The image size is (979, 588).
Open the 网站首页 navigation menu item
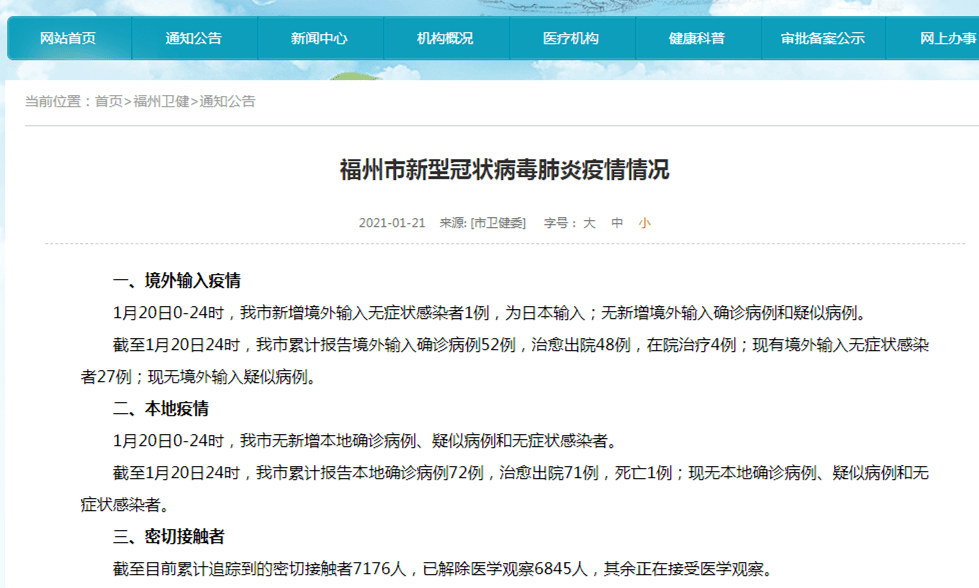[68, 39]
